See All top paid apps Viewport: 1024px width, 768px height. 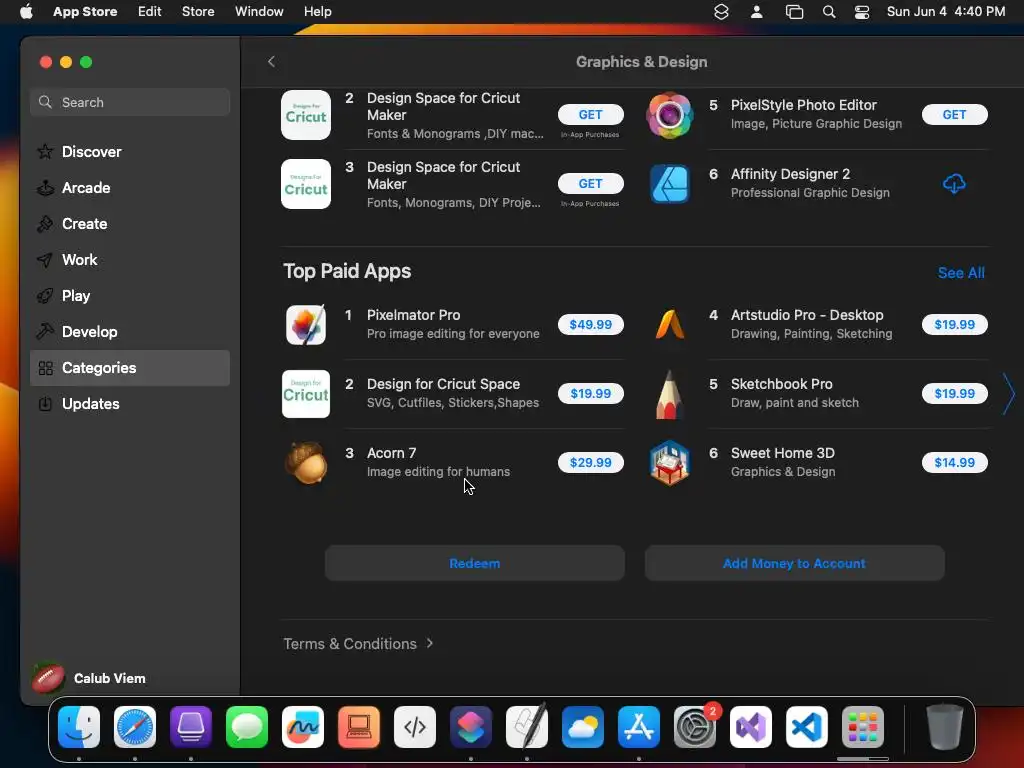pos(961,273)
